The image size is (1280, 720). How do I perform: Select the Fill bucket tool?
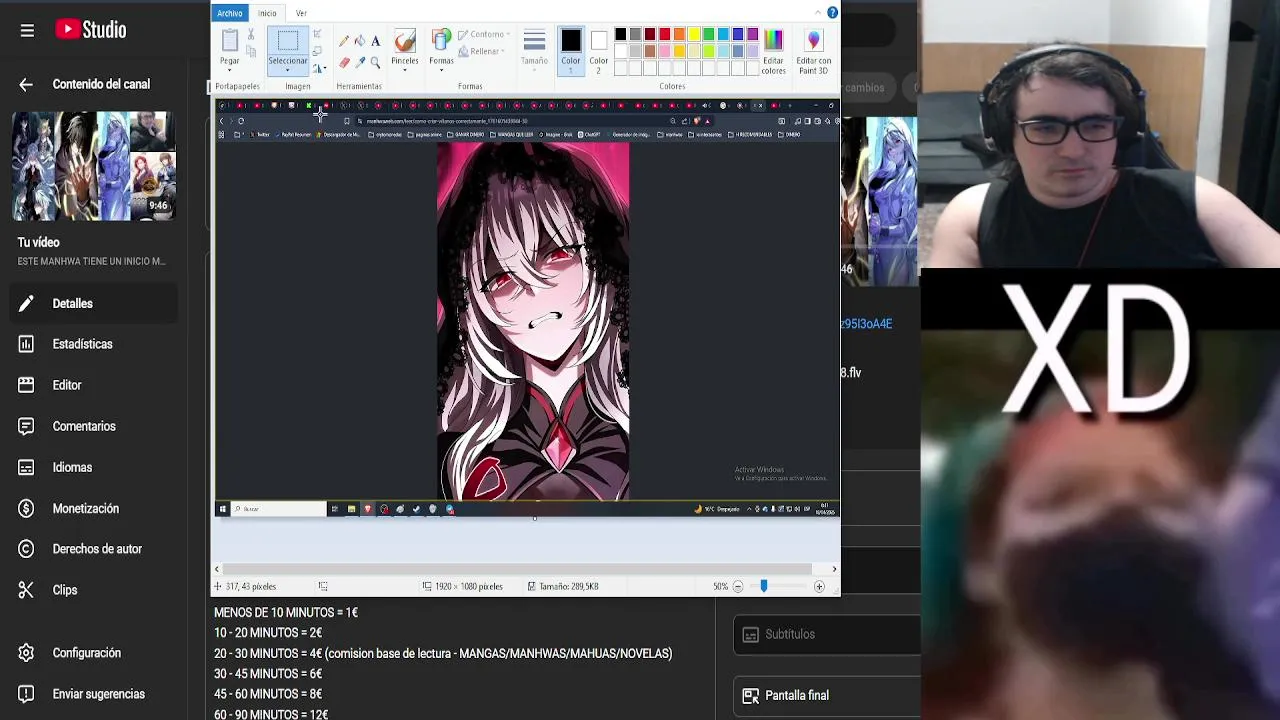(x=360, y=41)
